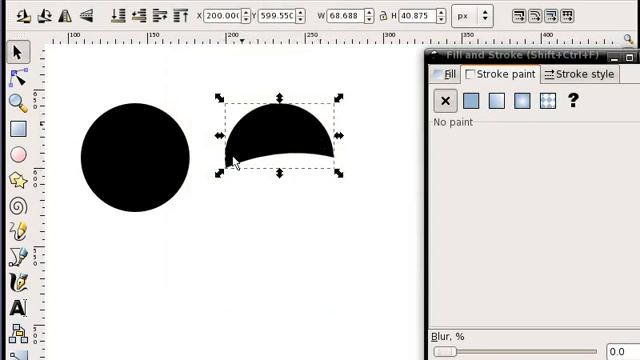Lower selection one step
This screenshot has width=640, height=360.
coord(139,16)
